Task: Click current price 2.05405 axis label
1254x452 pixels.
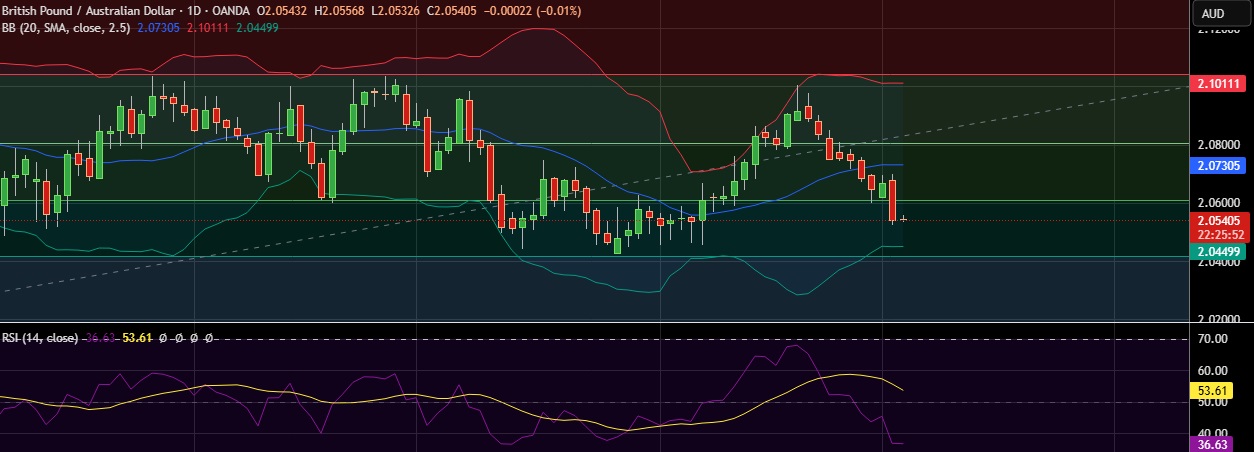Action: 1218,220
